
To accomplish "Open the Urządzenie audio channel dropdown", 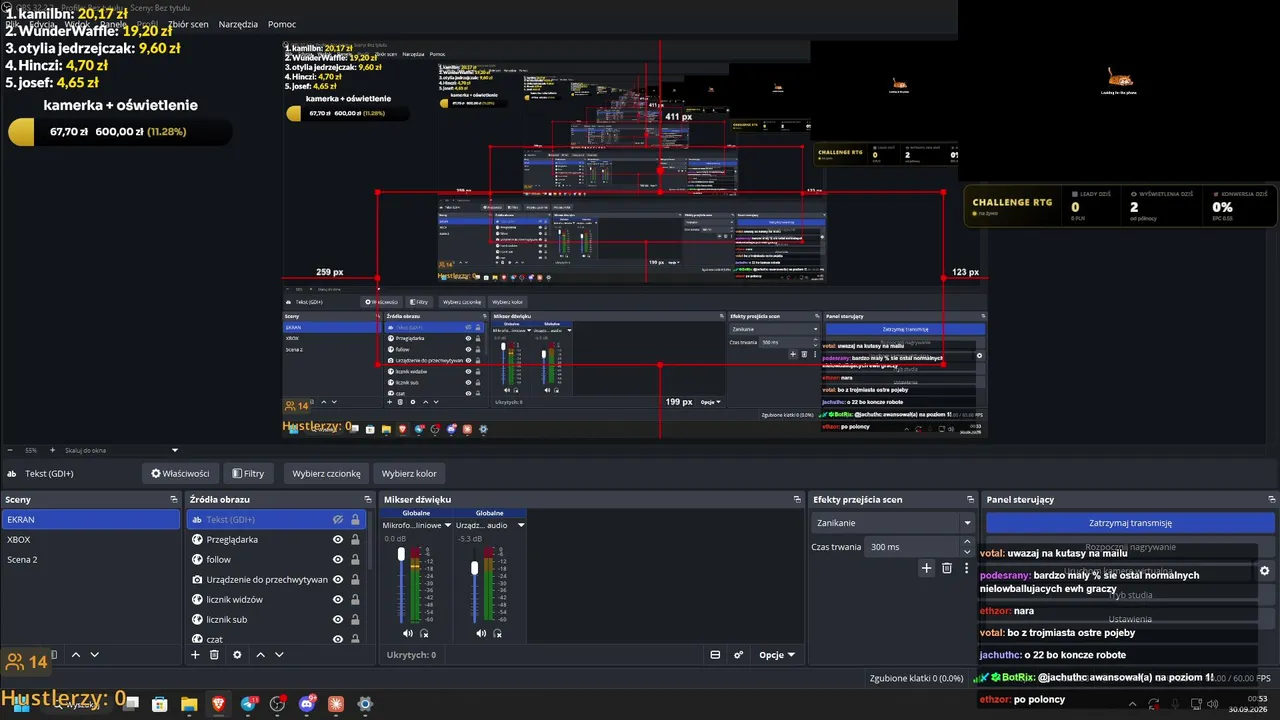I will (490, 525).
